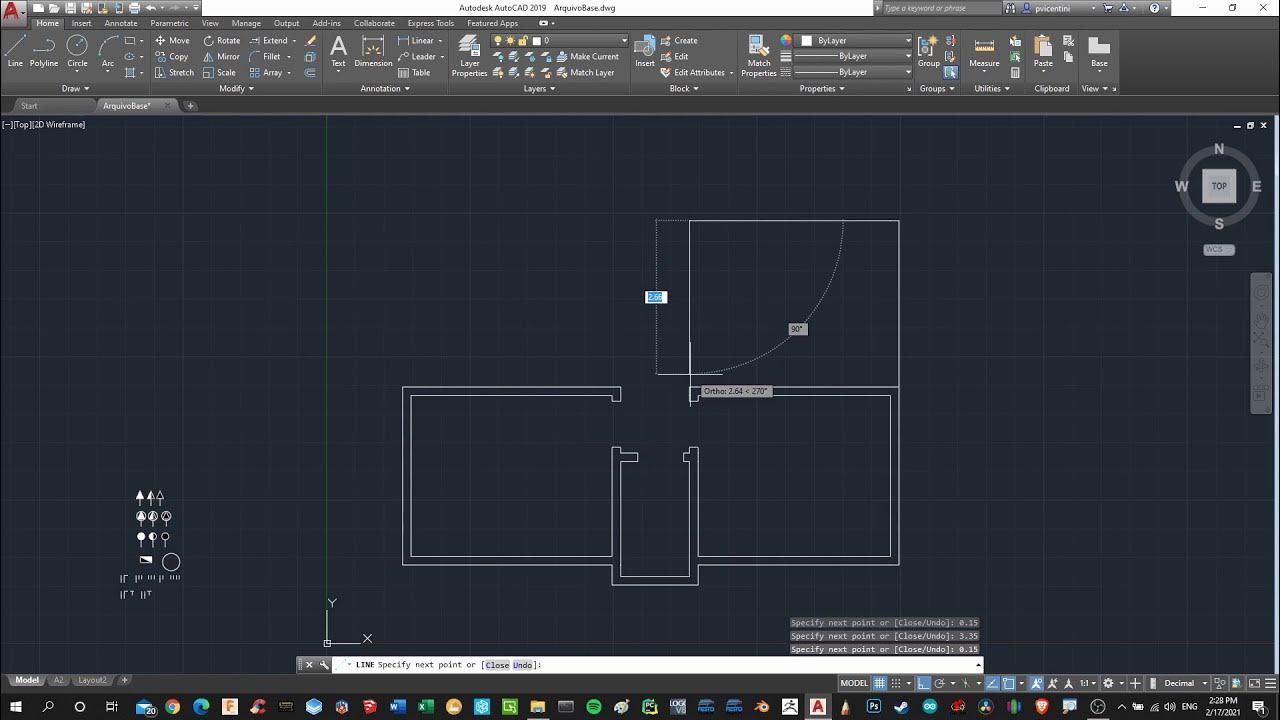This screenshot has height=720, width=1280.
Task: Open Layer Properties manager
Action: coord(469,56)
